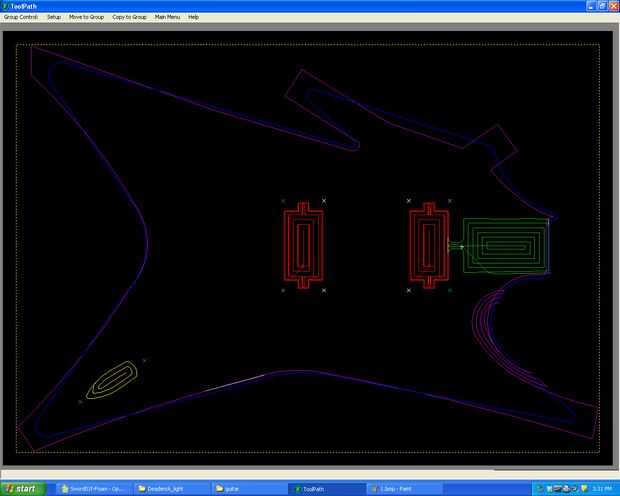Click the white X marker top-right of left pickup
Screen dimensions: 620x496
324,201
